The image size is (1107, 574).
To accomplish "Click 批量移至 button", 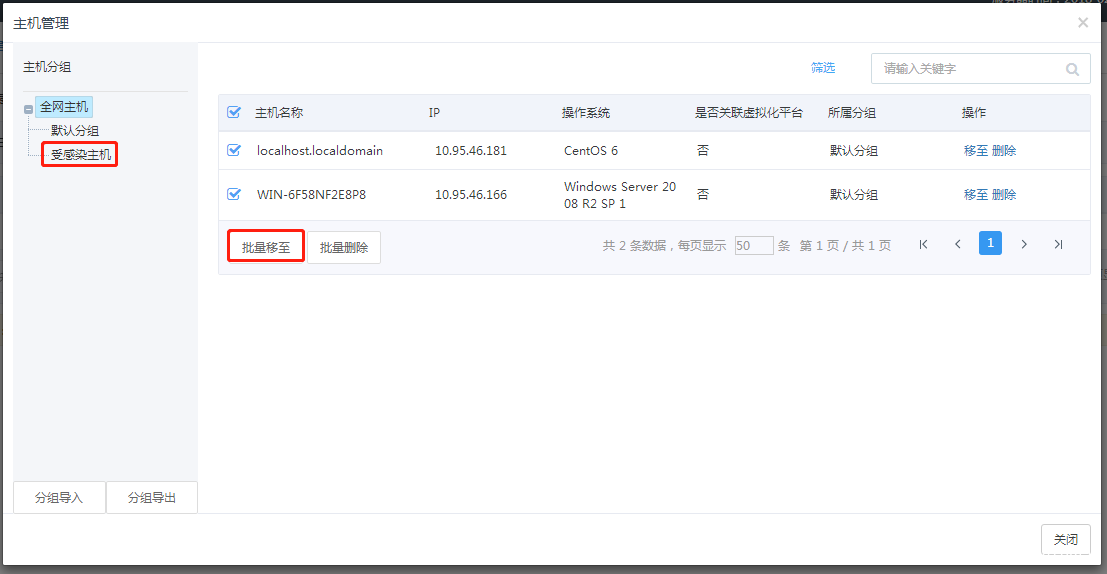I will pyautogui.click(x=266, y=247).
